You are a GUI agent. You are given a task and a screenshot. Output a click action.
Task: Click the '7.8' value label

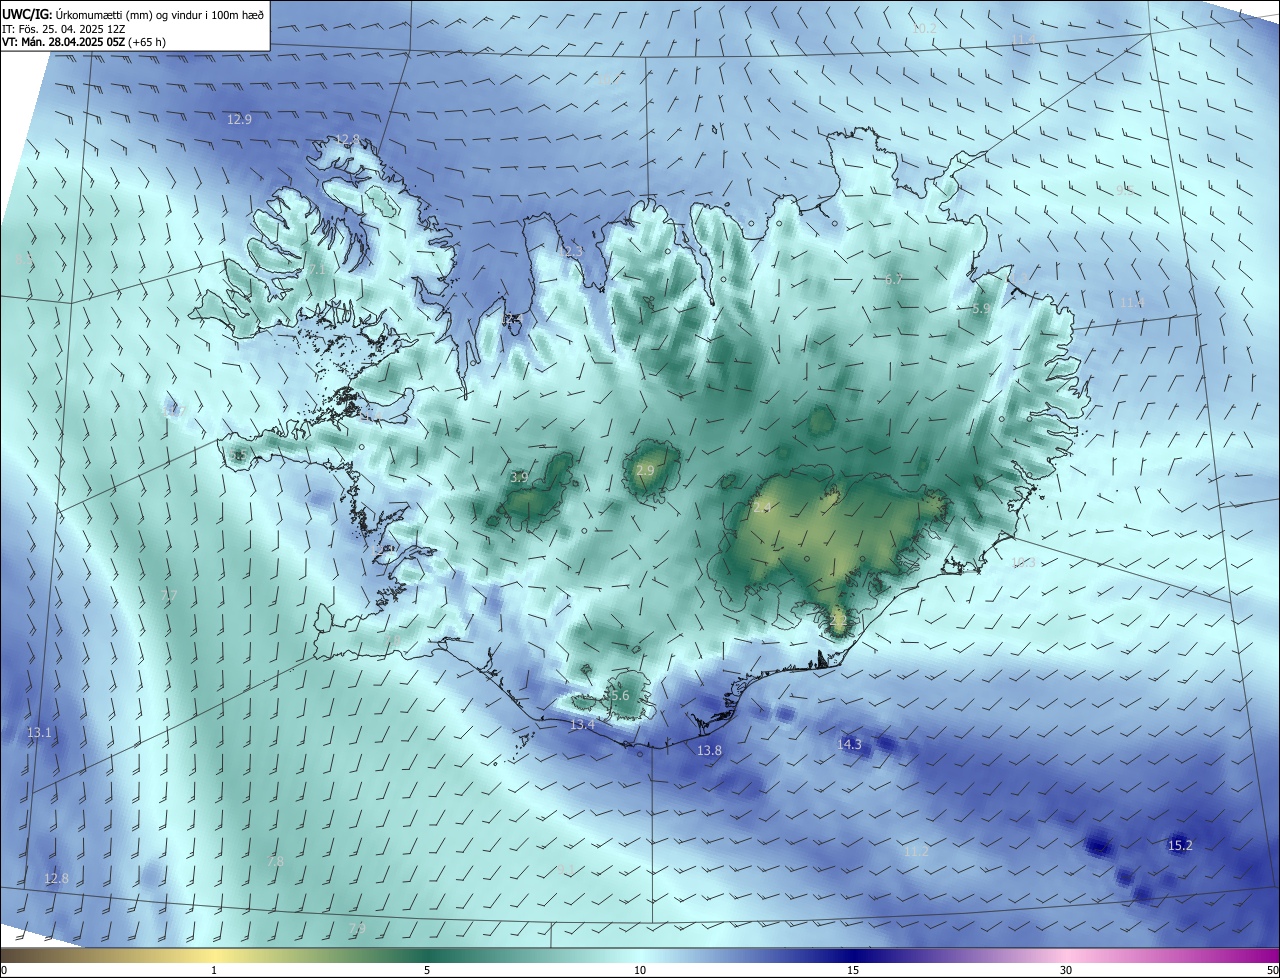click(276, 861)
